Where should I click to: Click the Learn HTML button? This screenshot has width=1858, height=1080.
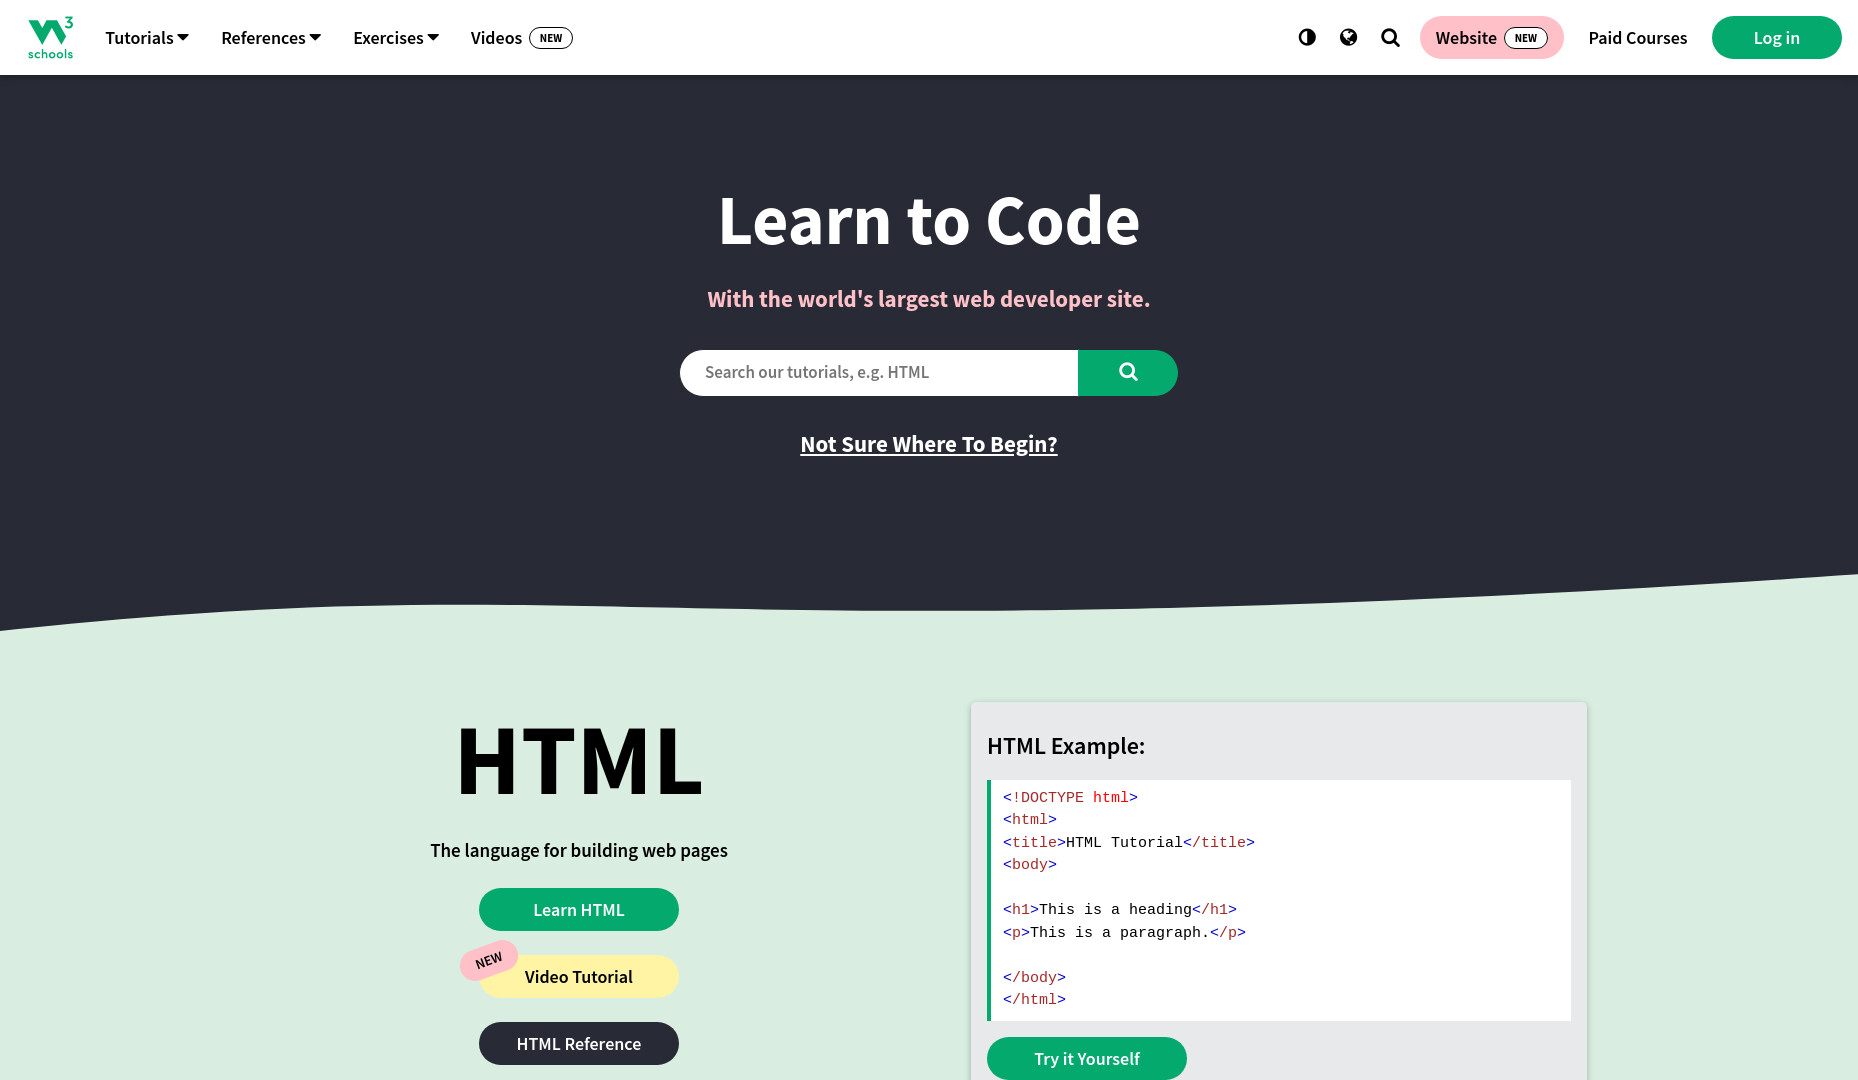pyautogui.click(x=578, y=910)
